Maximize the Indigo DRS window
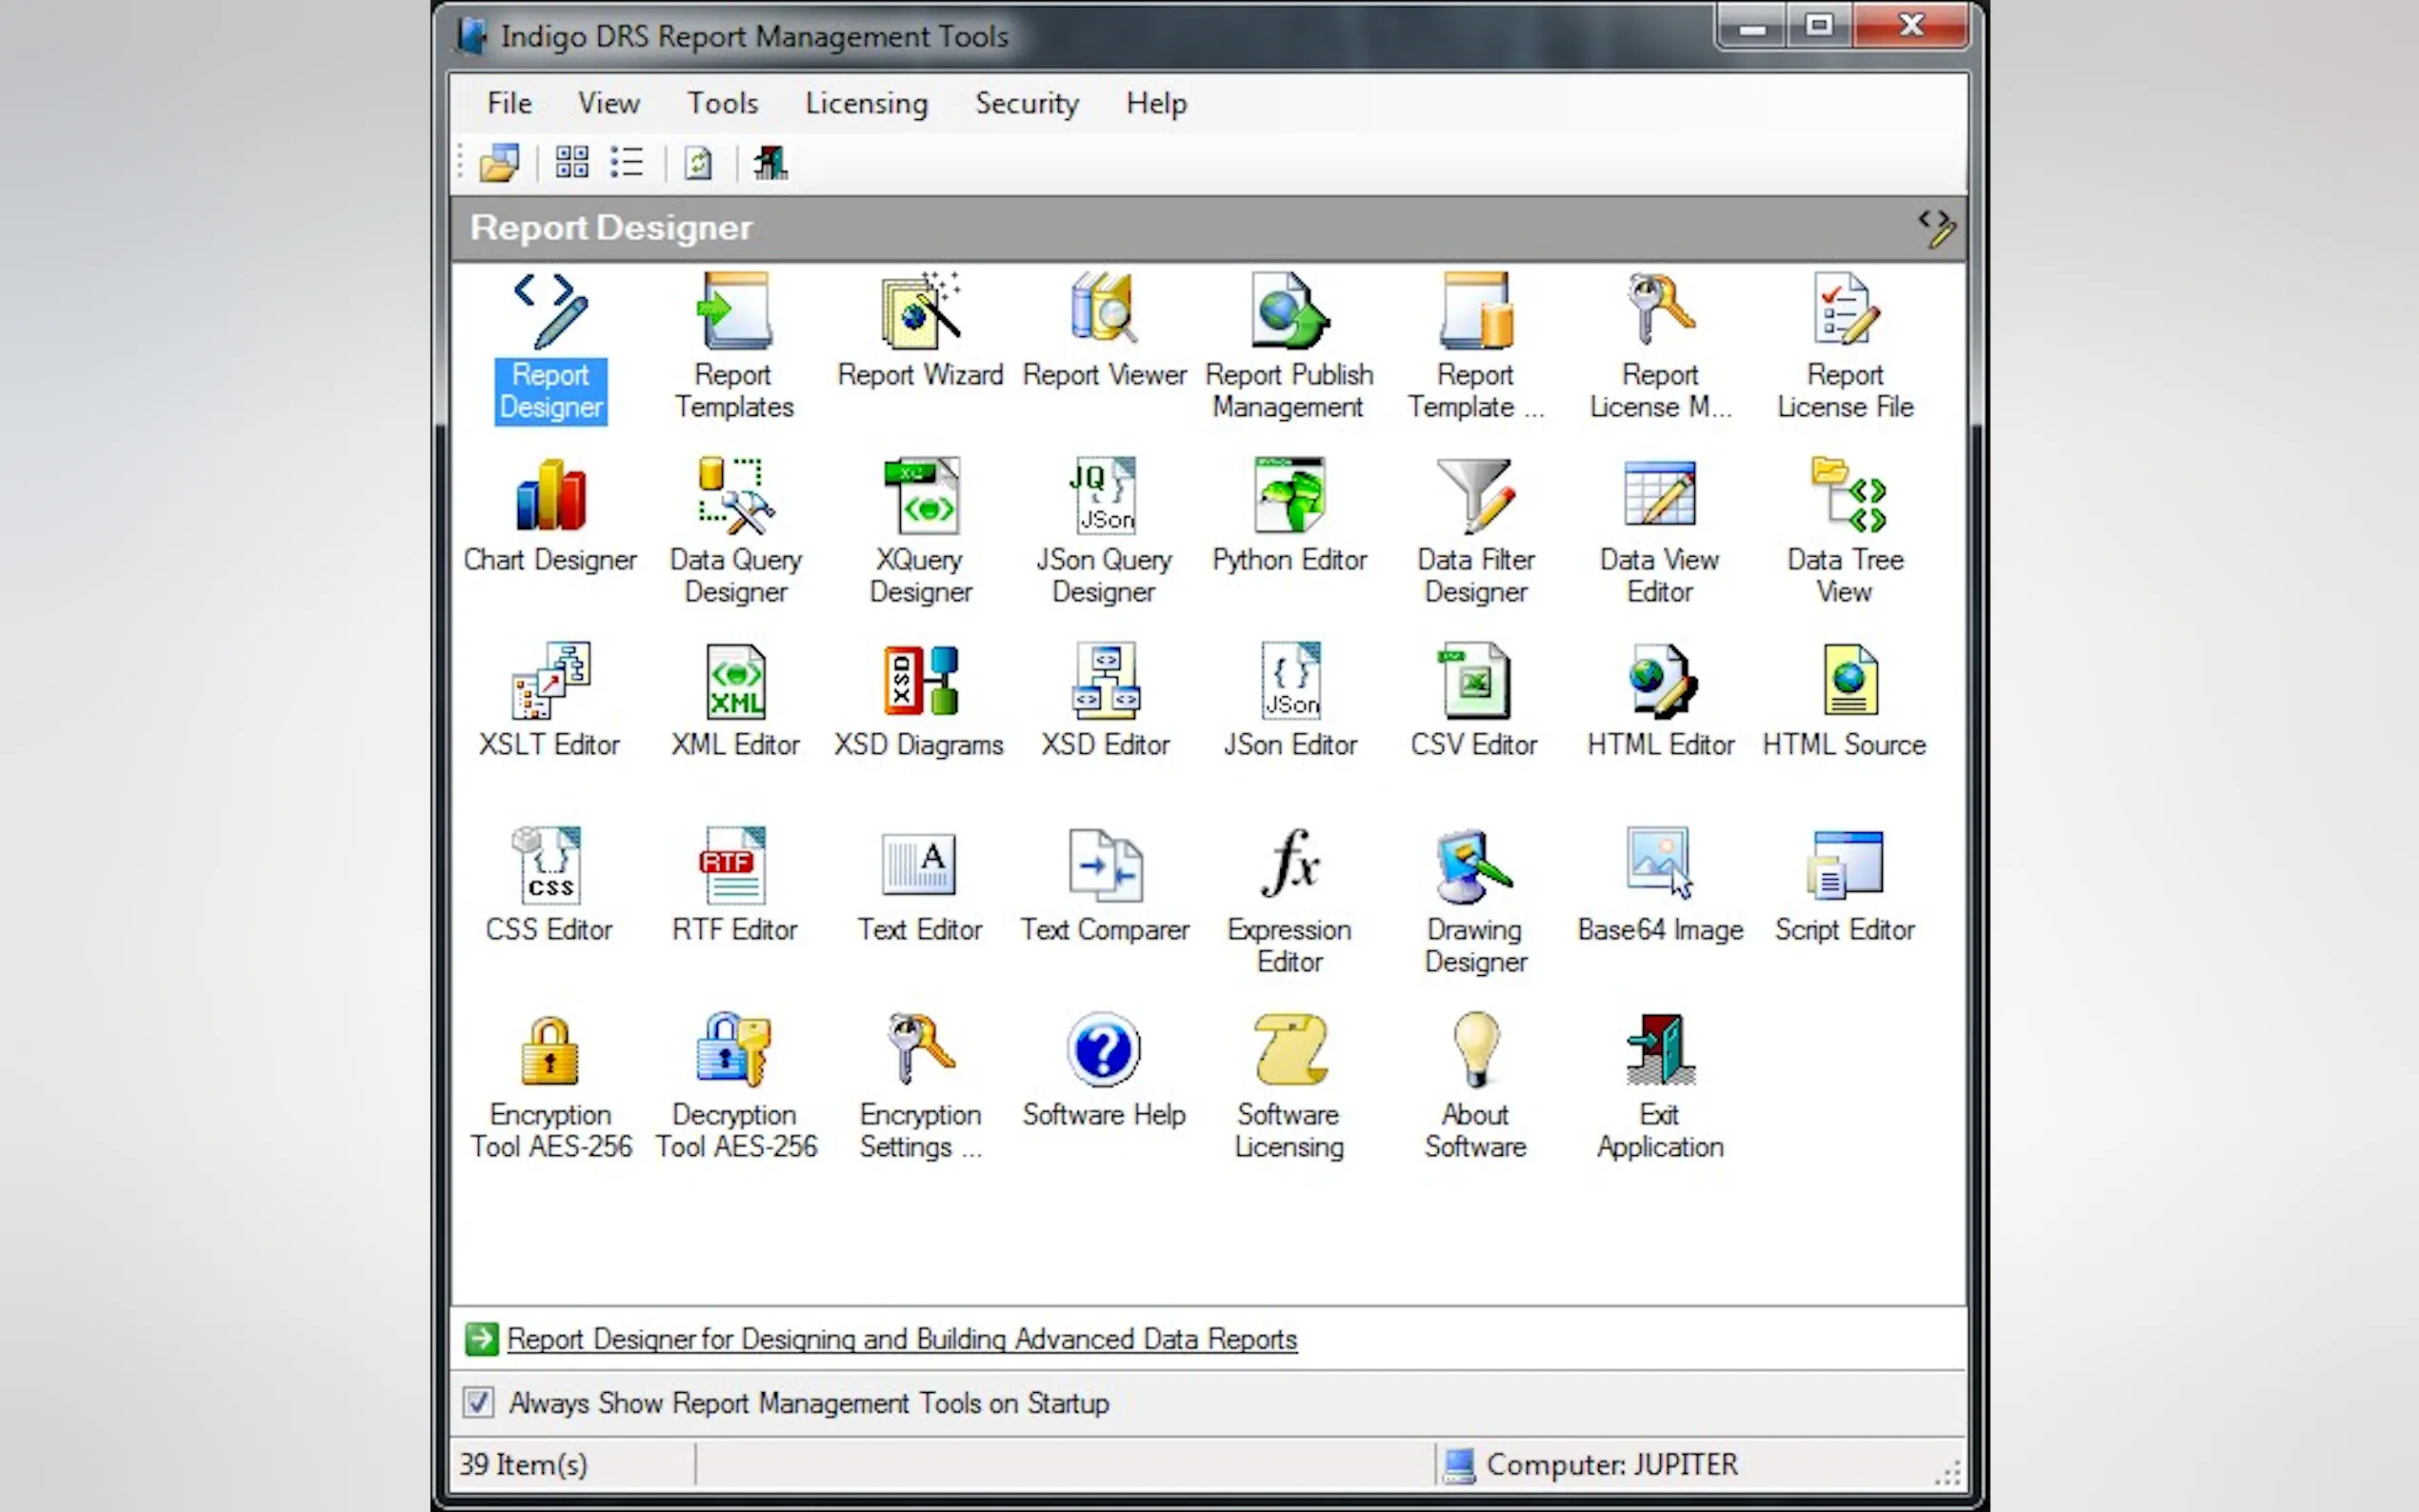The width and height of the screenshot is (2419, 1512). [x=1819, y=25]
